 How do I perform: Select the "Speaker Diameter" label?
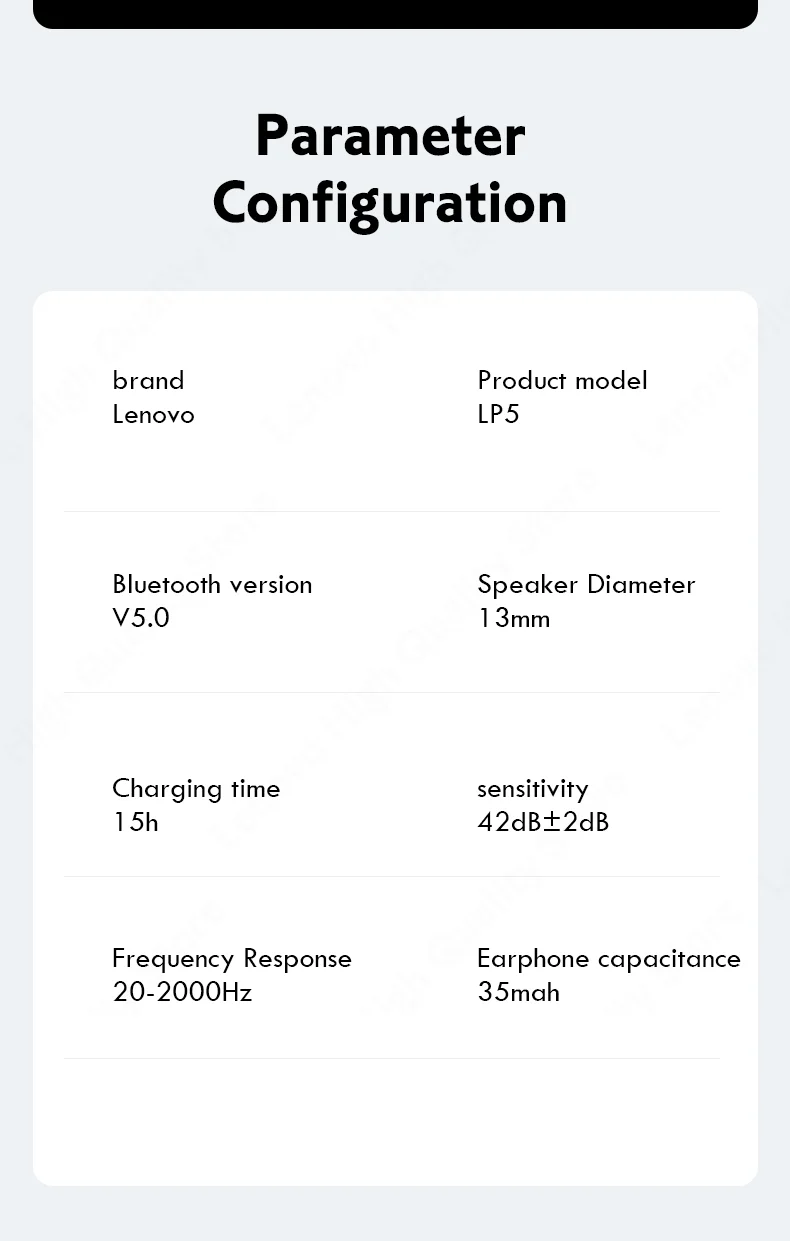tap(586, 585)
